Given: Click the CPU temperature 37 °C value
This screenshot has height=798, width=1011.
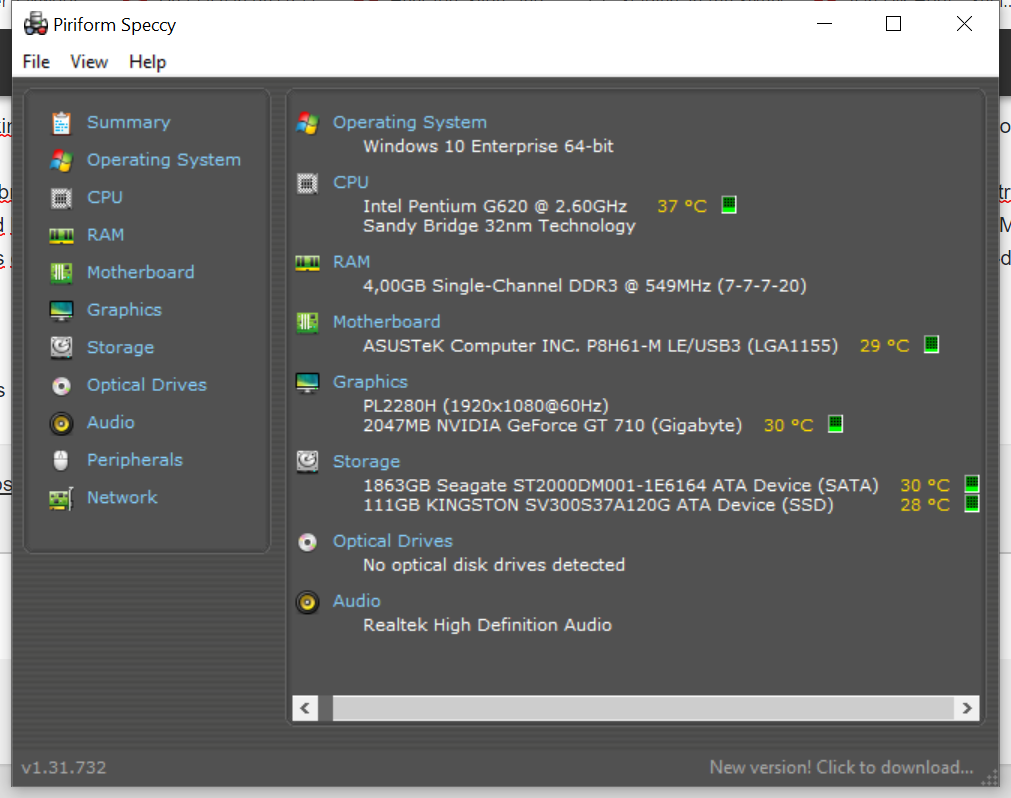Looking at the screenshot, I should [682, 206].
